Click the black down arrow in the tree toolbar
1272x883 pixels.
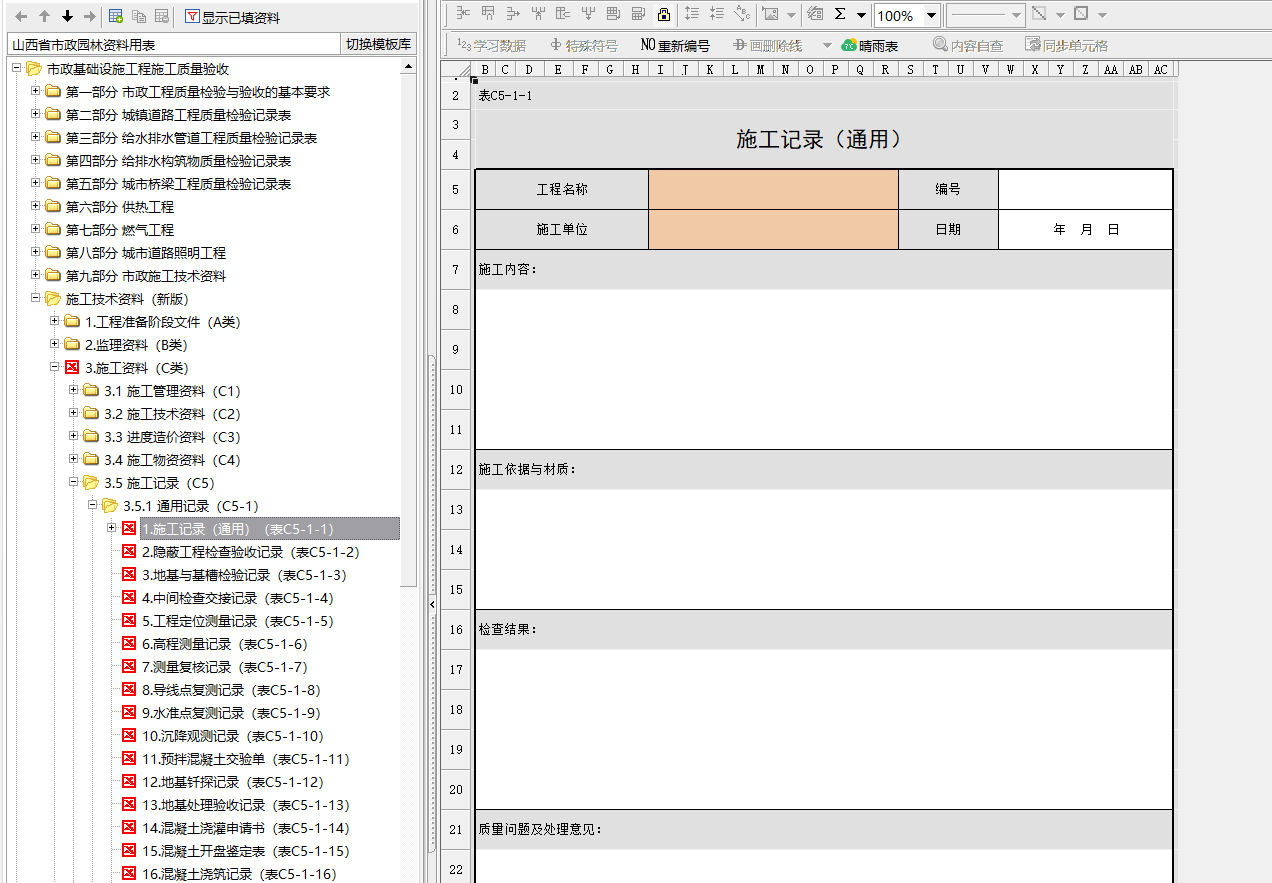(67, 17)
